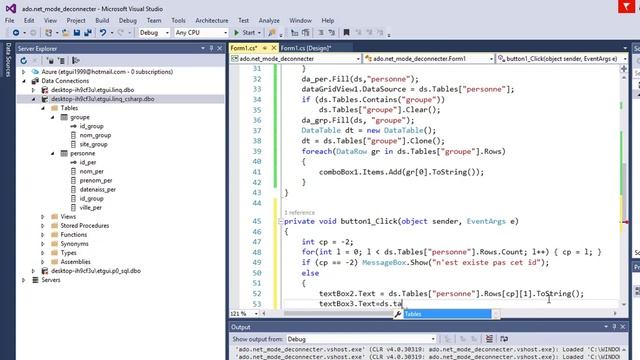Select Tables in IntelliSense suggestion list
The height and width of the screenshot is (360, 640).
coord(447,314)
